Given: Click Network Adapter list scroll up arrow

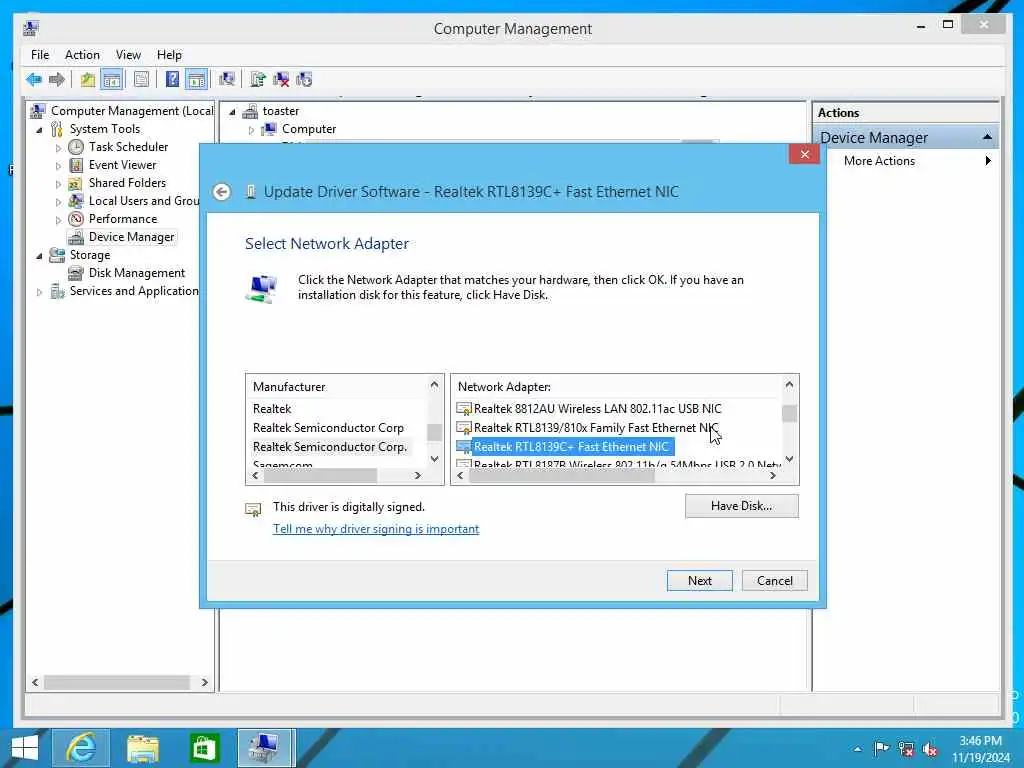Looking at the screenshot, I should click(x=789, y=385).
